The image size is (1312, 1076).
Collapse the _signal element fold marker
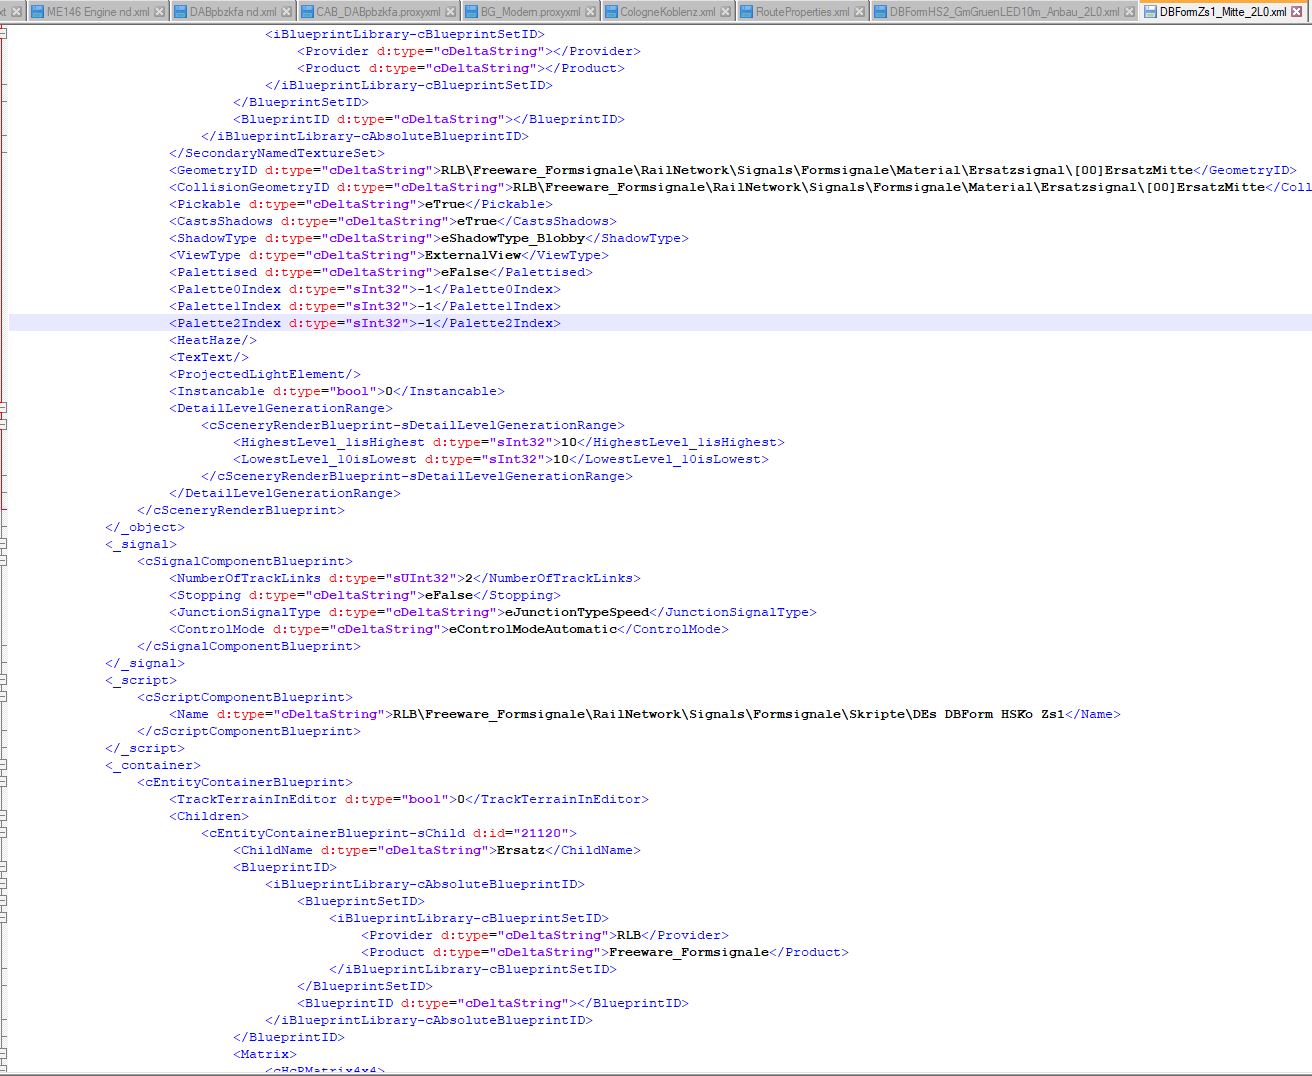tap(3, 544)
